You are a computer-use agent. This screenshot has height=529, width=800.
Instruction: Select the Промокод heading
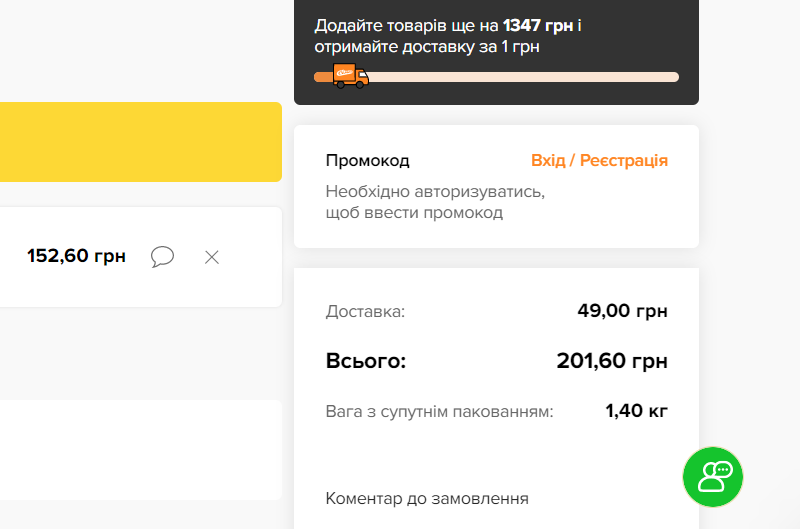pyautogui.click(x=368, y=161)
